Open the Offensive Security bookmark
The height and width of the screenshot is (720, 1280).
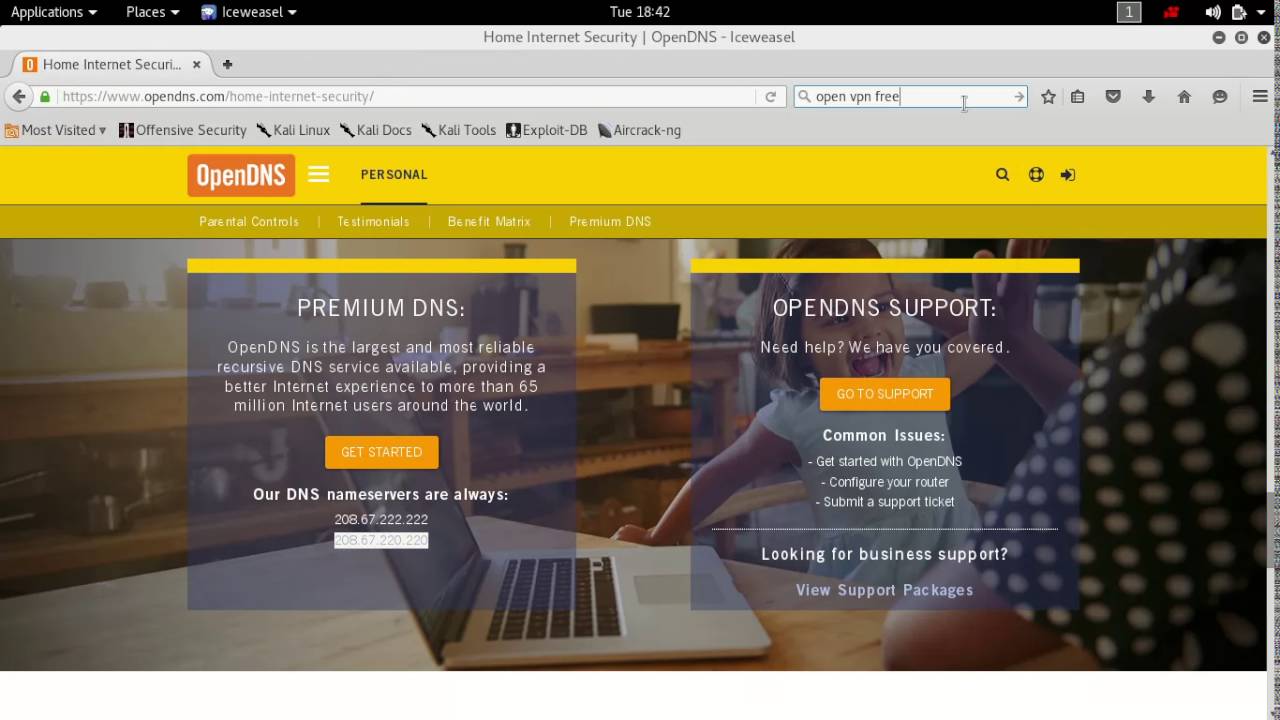pyautogui.click(x=182, y=130)
